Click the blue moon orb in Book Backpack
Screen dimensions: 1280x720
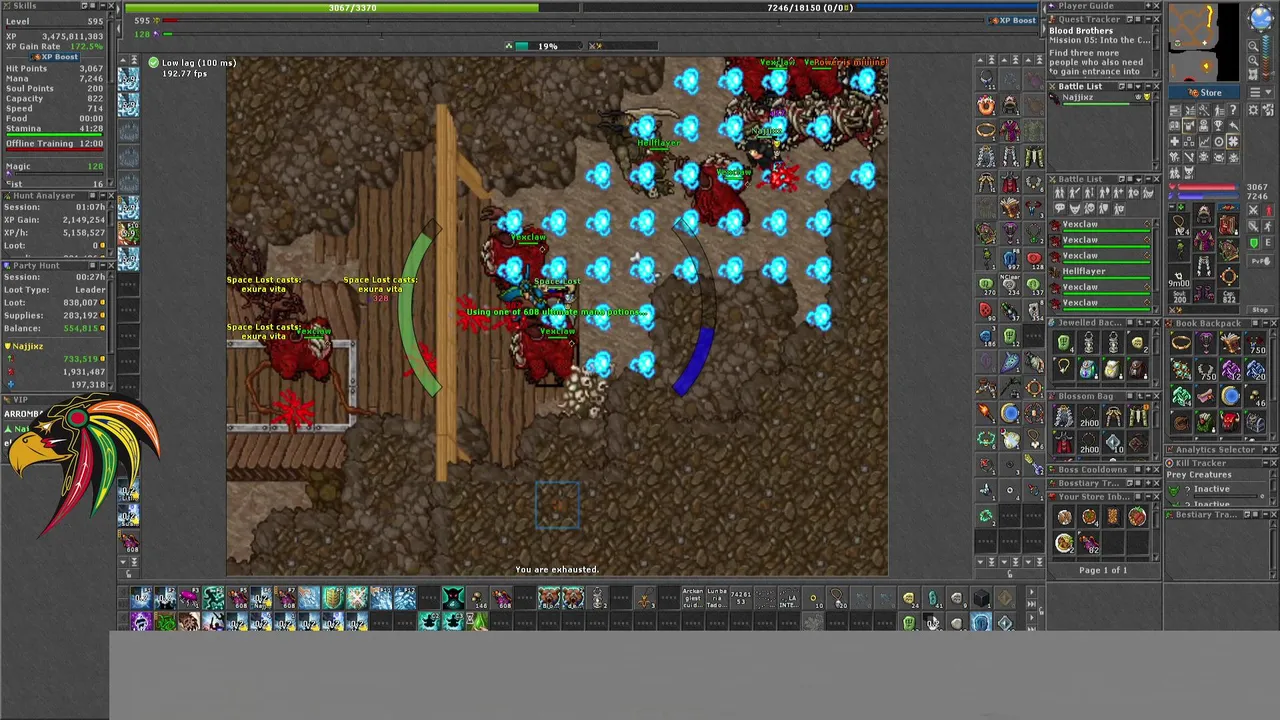point(1230,395)
